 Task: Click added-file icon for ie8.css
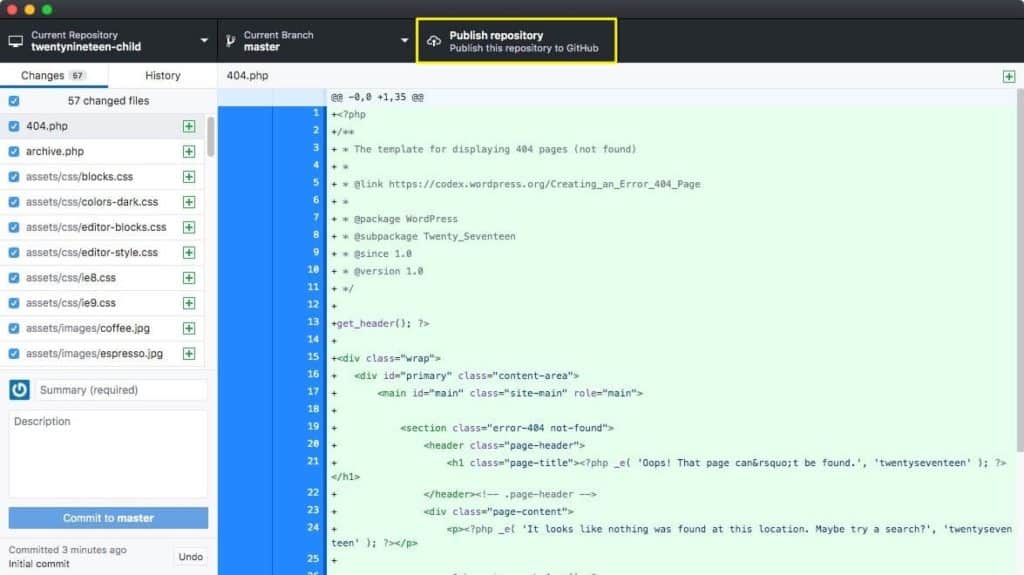(189, 278)
